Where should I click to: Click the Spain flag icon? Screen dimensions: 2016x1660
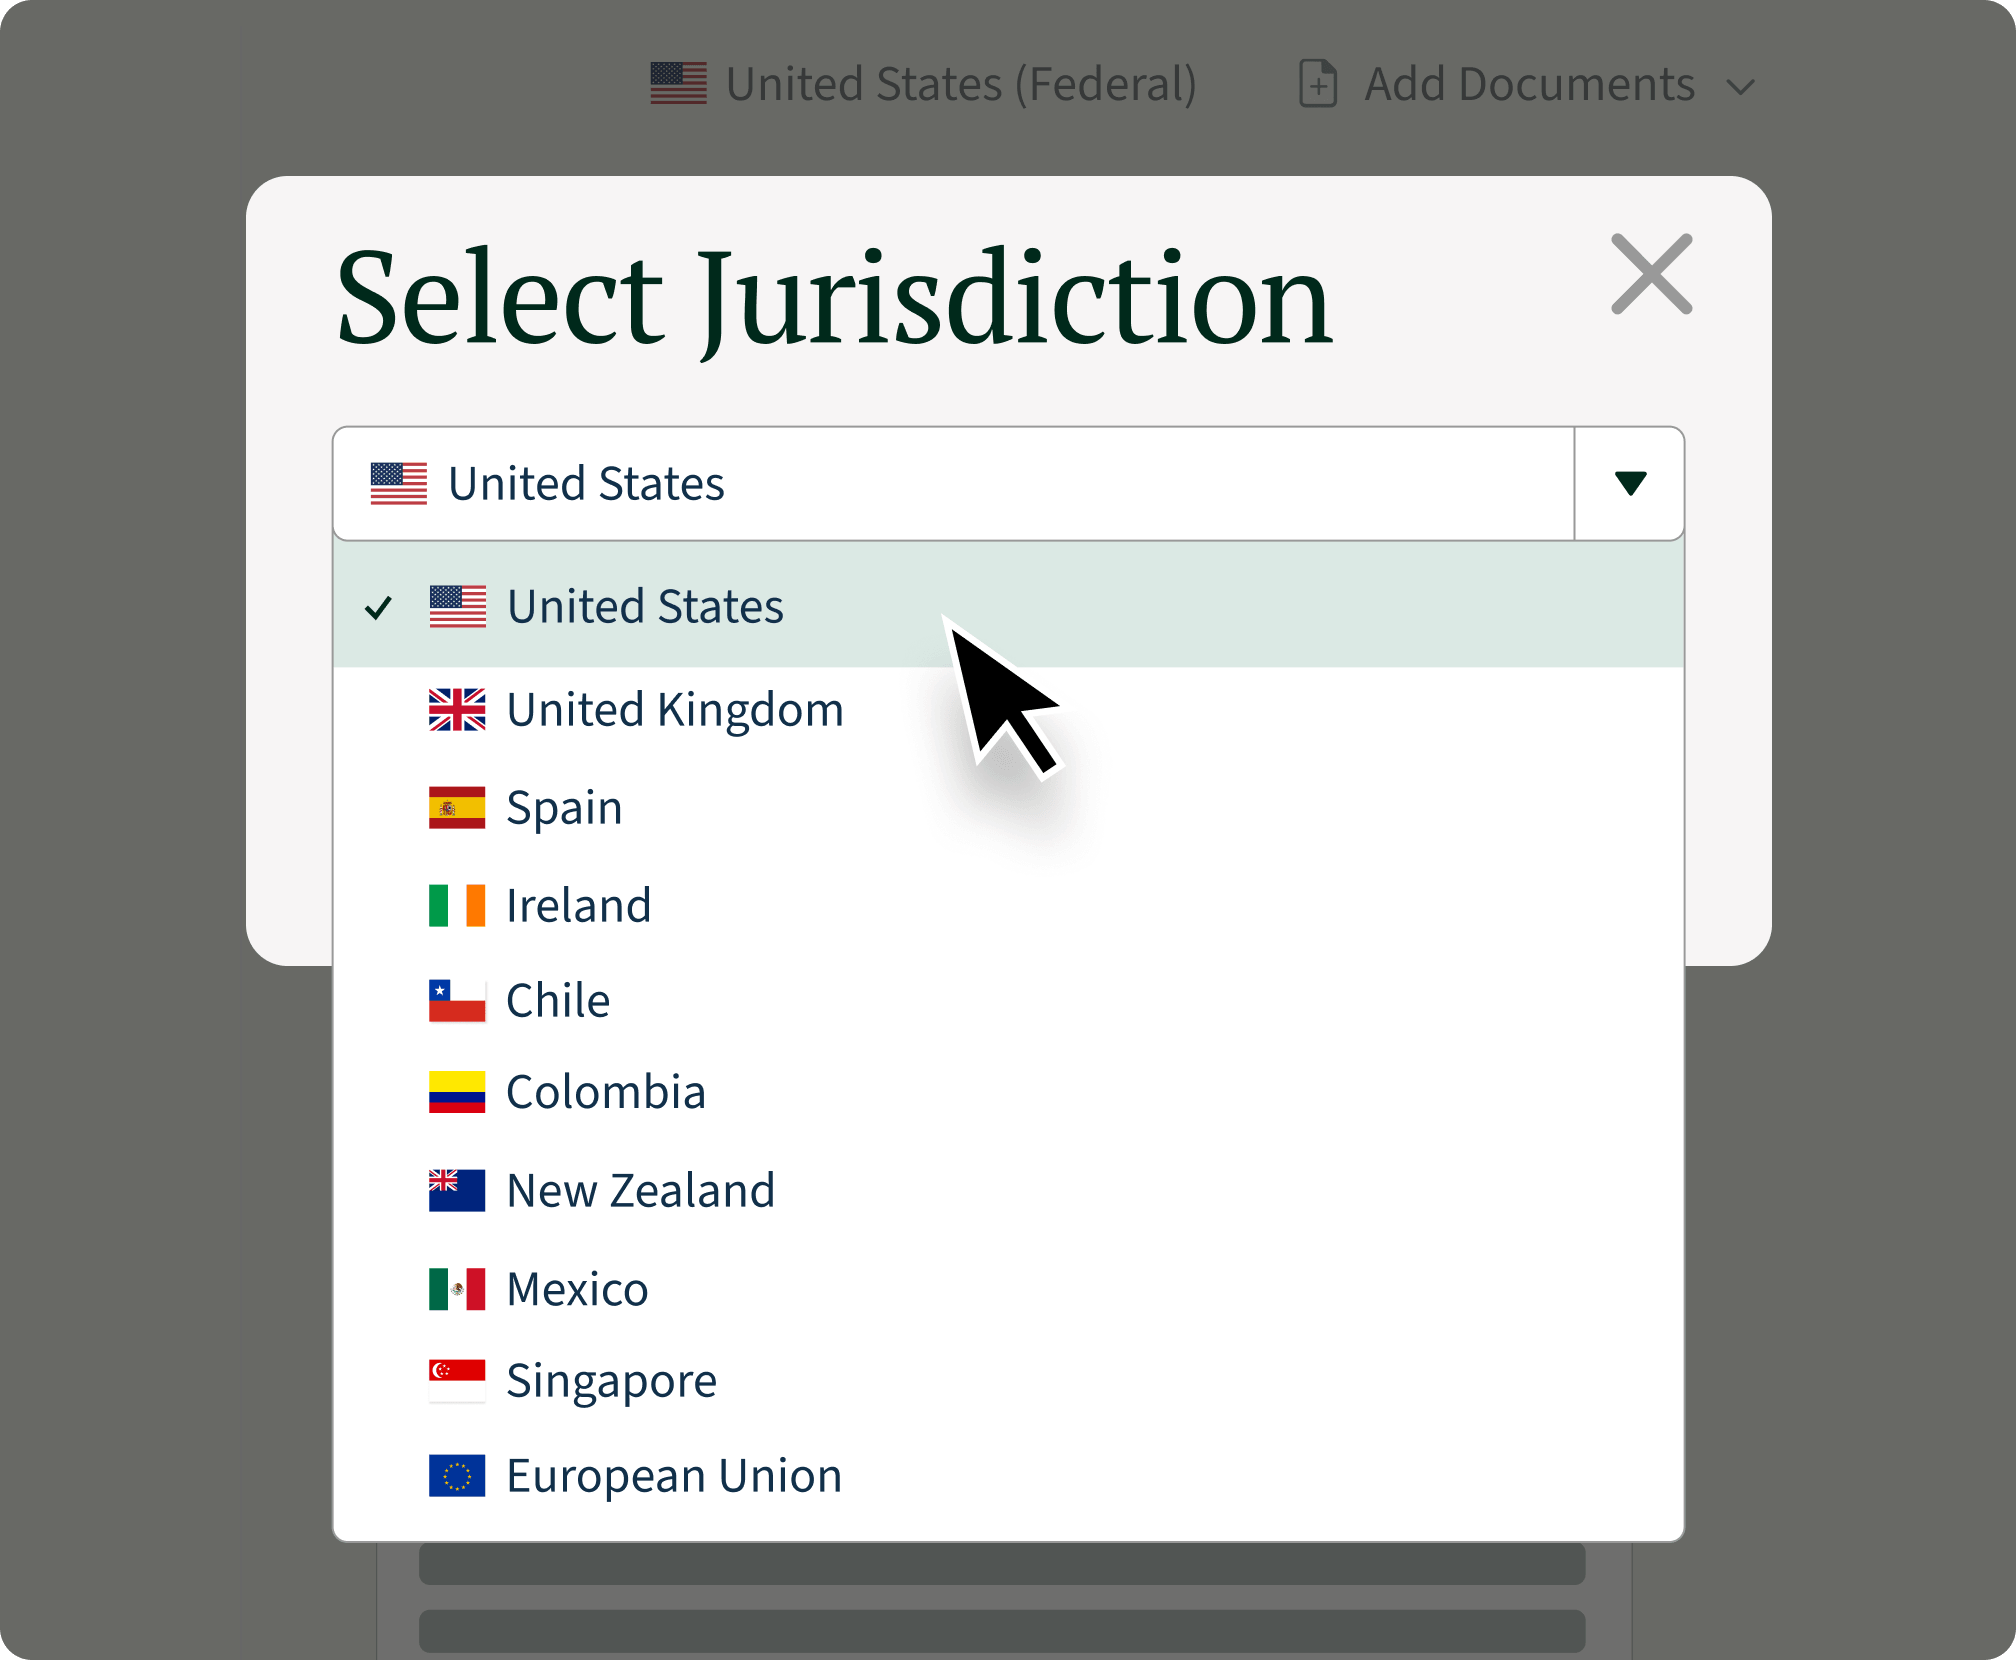pyautogui.click(x=457, y=808)
